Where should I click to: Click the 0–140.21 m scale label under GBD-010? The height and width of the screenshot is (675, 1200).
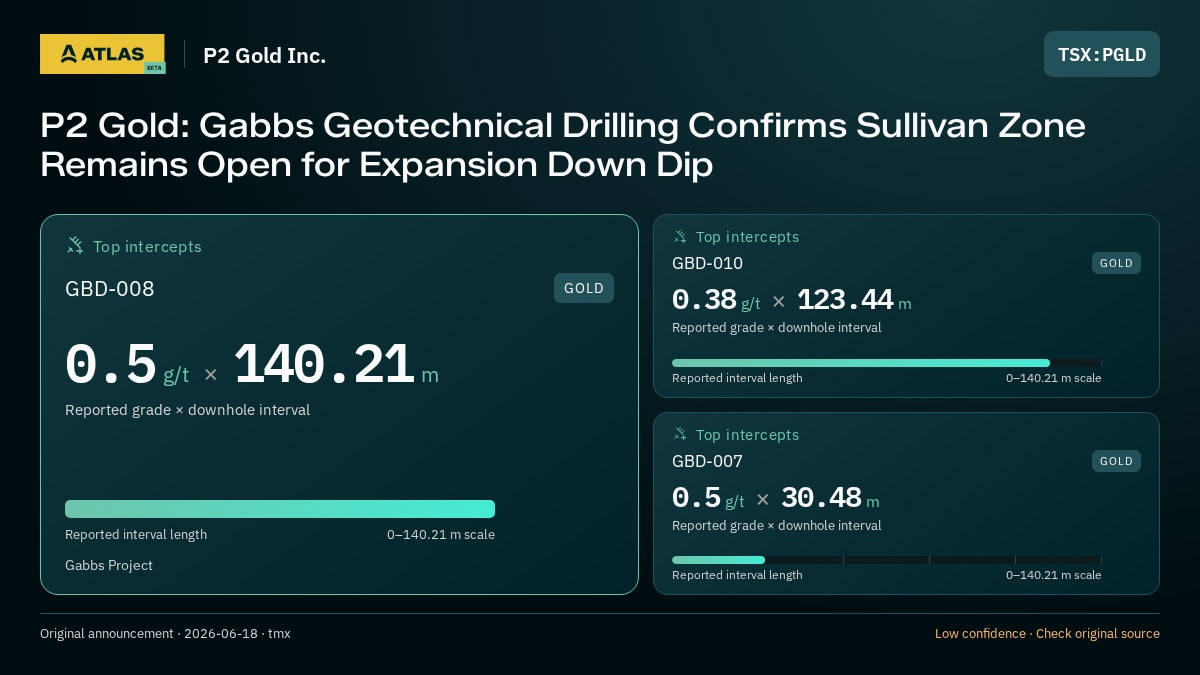1054,378
